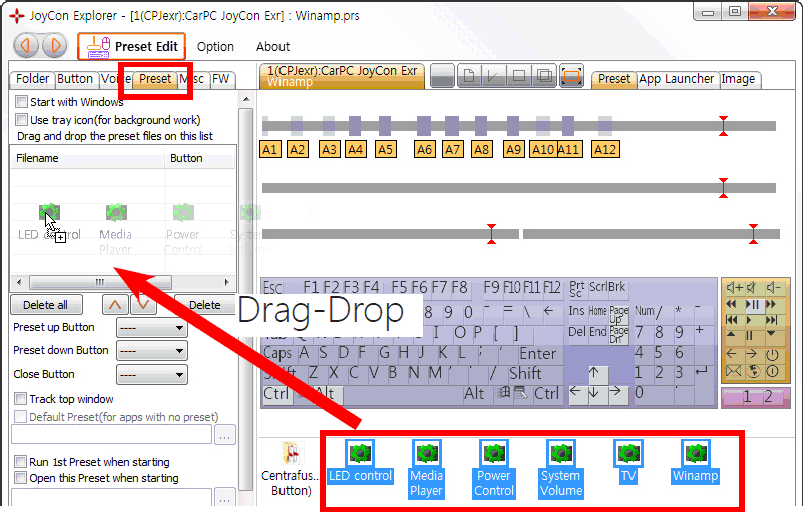The image size is (803, 512).
Task: Enable Open this Preset when starting
Action: coord(20,477)
